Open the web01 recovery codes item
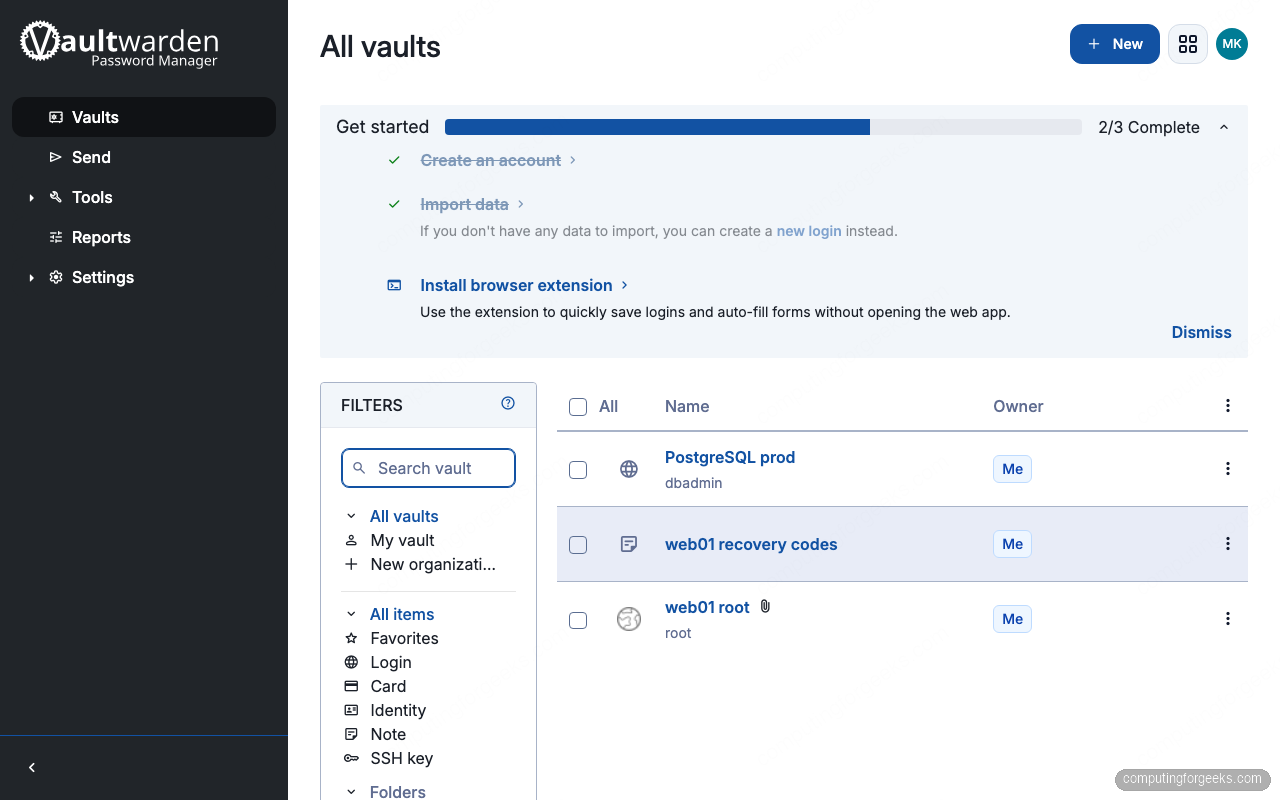The height and width of the screenshot is (800, 1280). point(751,544)
